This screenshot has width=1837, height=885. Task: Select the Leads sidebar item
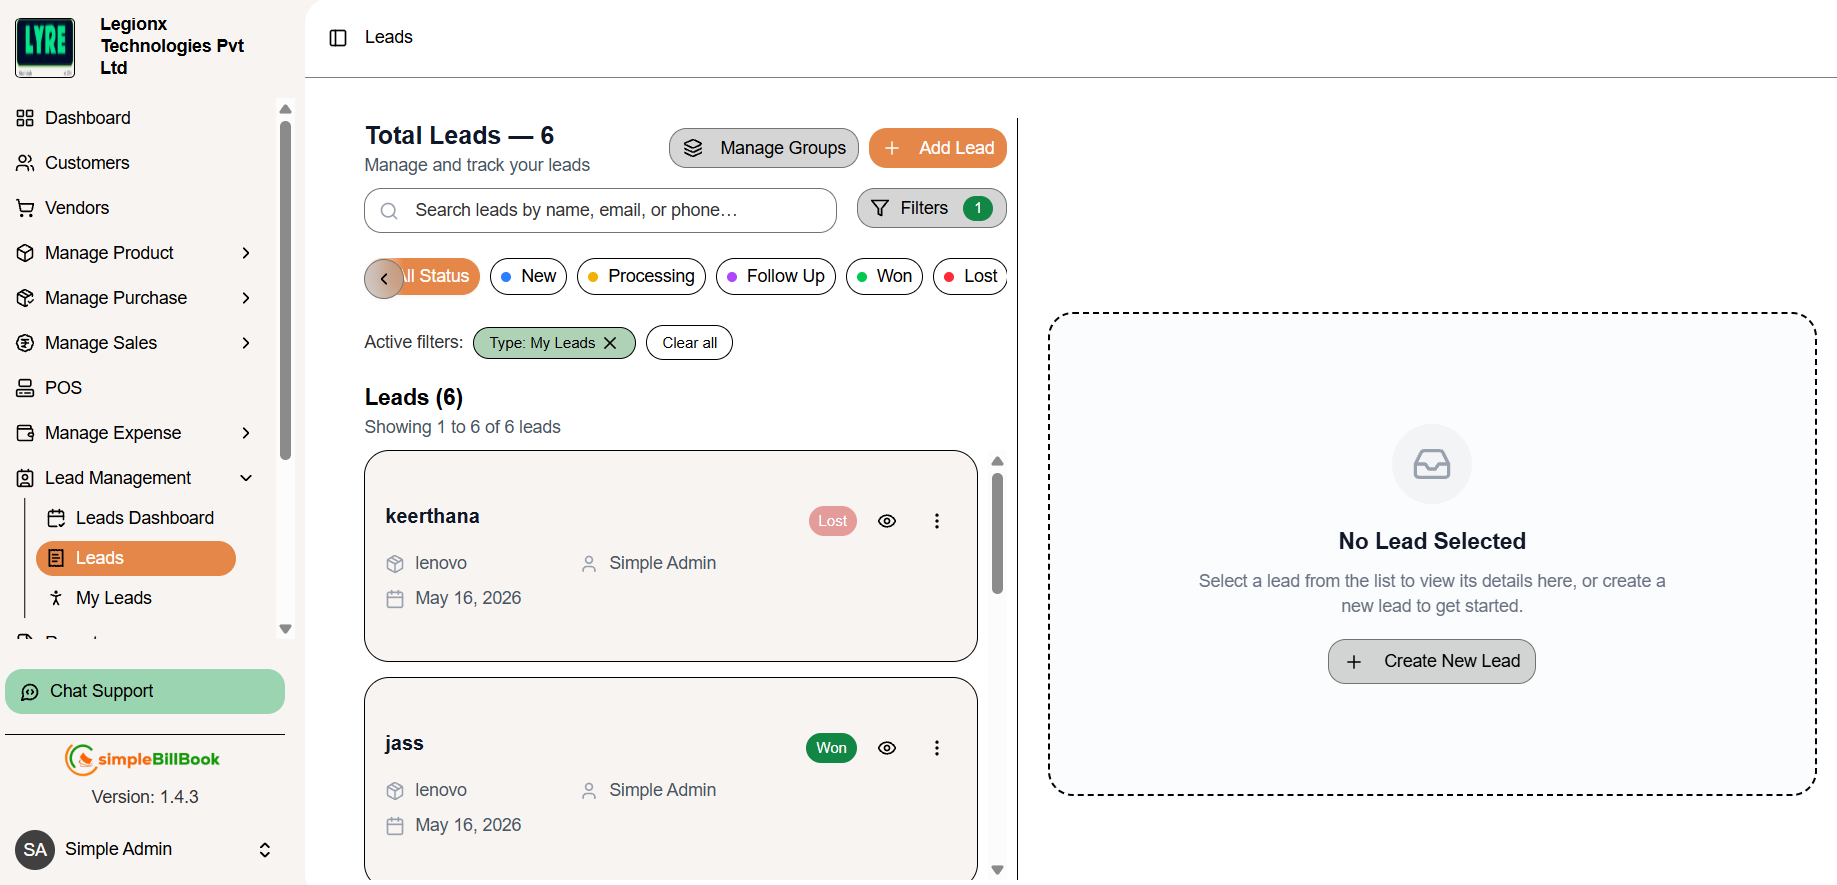[136, 558]
